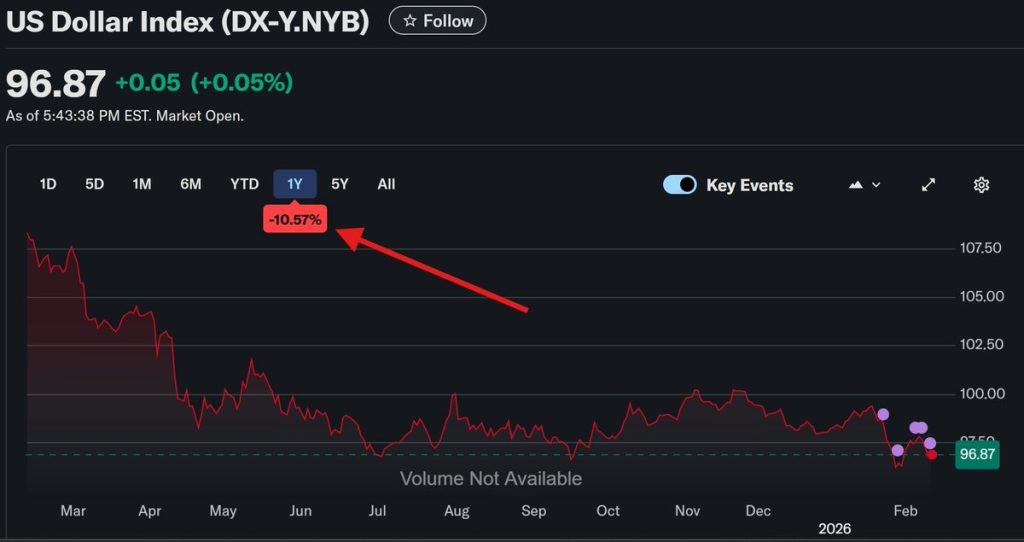Switch to the 5D range
The width and height of the screenshot is (1024, 542).
(94, 184)
